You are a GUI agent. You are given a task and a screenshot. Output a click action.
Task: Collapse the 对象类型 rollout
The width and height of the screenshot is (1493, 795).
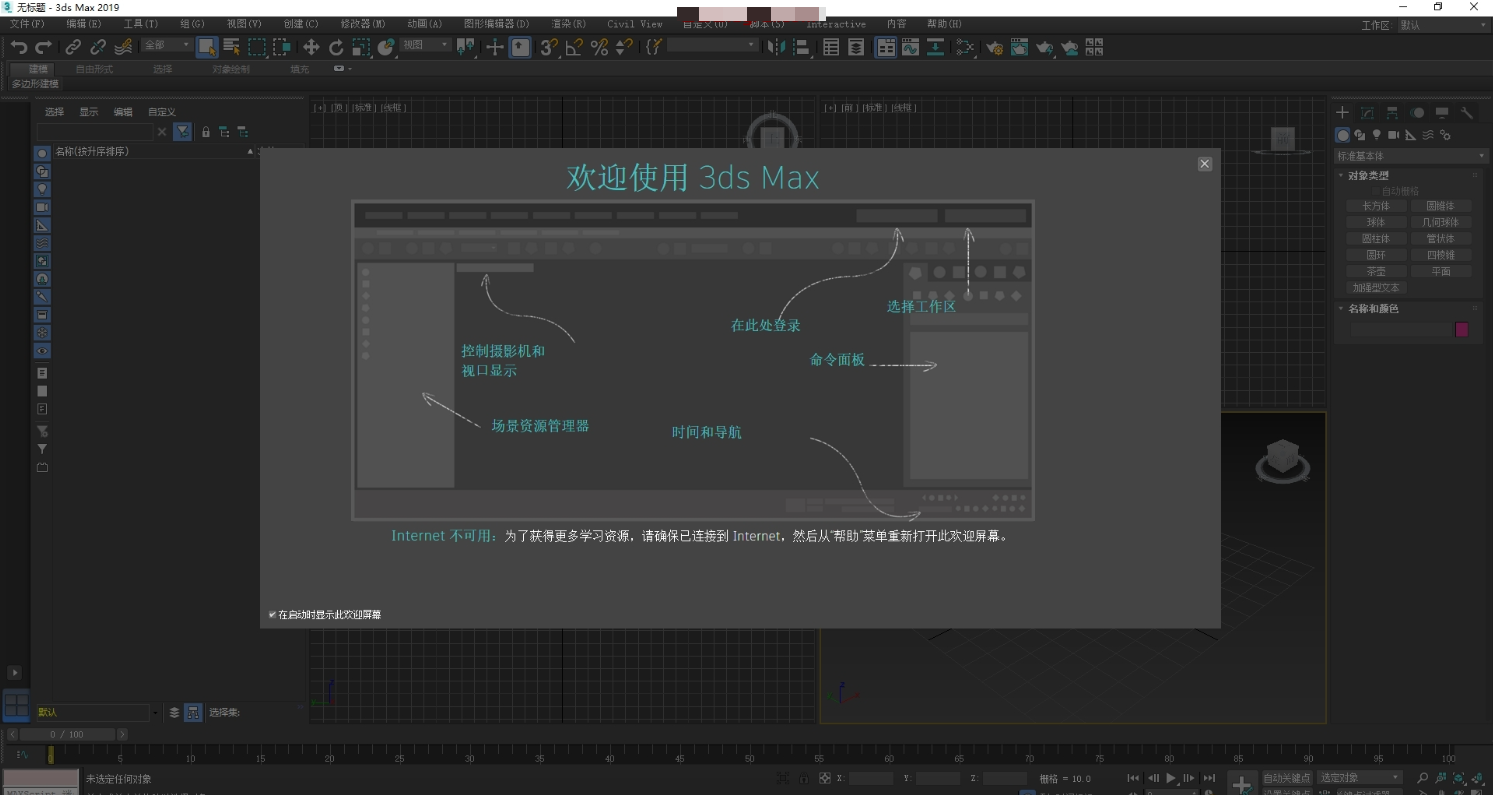(x=1368, y=175)
